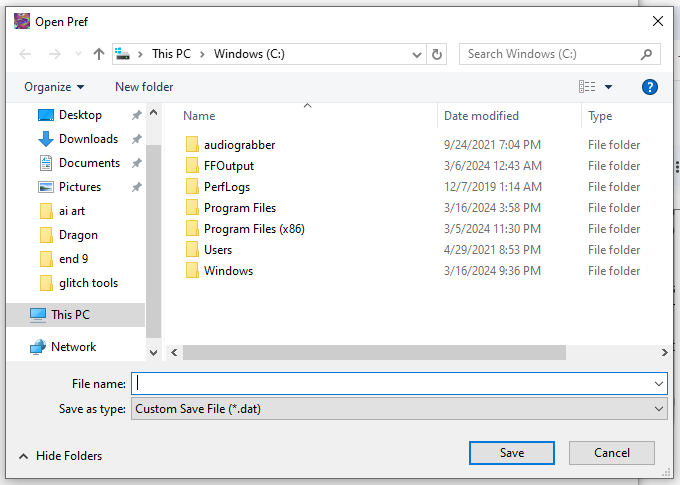Refresh the Windows (C:) folder view
680x485 pixels.
(x=437, y=54)
